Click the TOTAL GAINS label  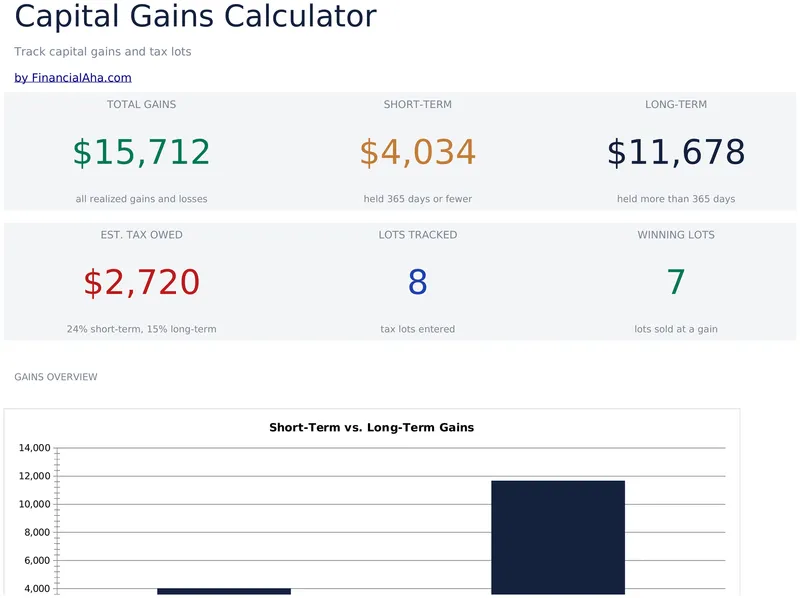click(x=141, y=104)
